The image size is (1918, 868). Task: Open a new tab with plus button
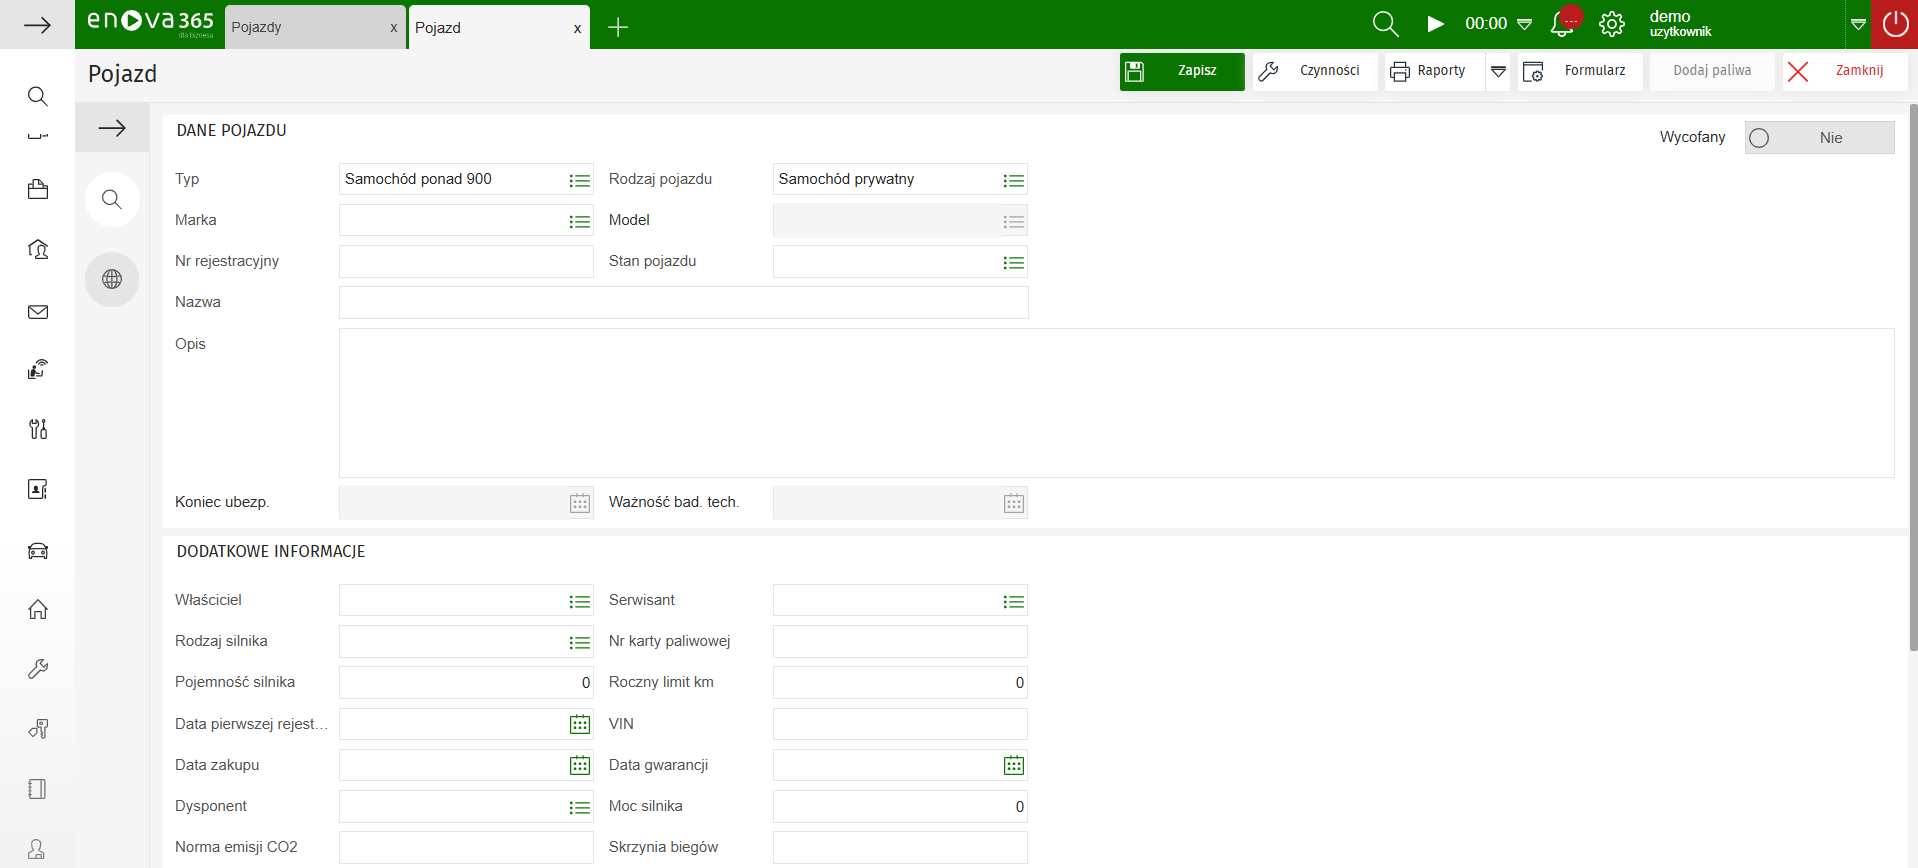[618, 27]
